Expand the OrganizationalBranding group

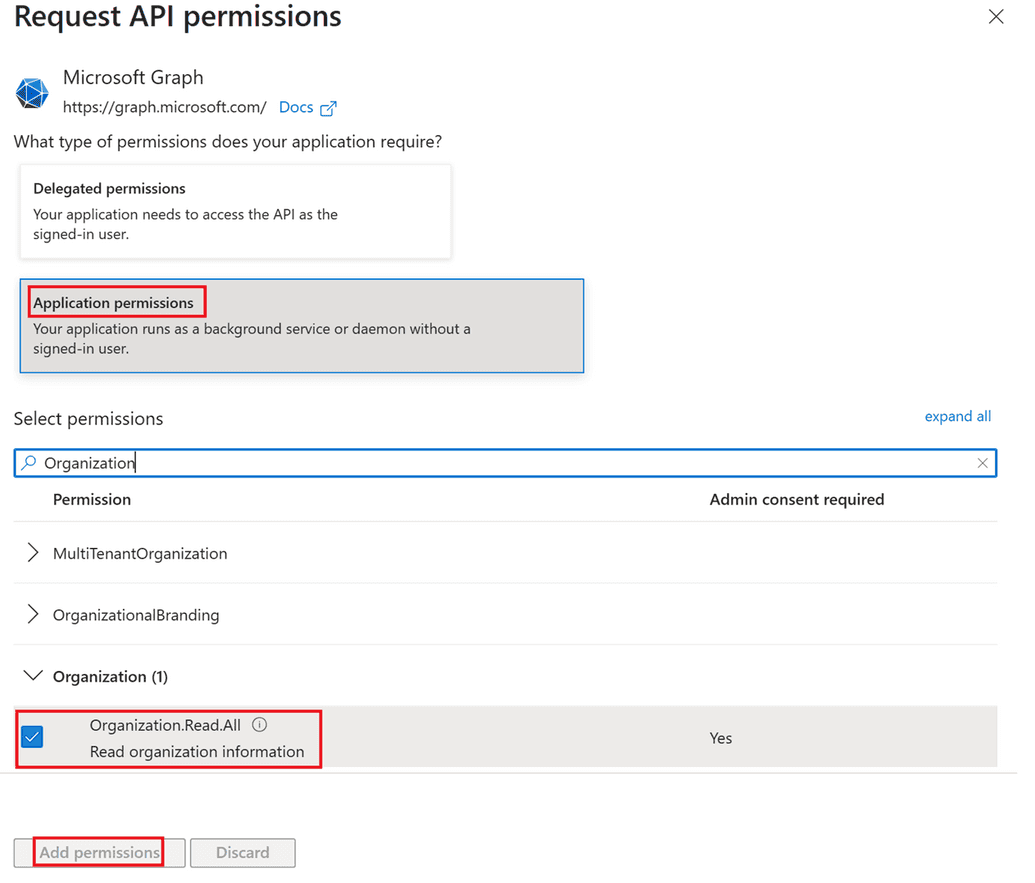coord(31,614)
